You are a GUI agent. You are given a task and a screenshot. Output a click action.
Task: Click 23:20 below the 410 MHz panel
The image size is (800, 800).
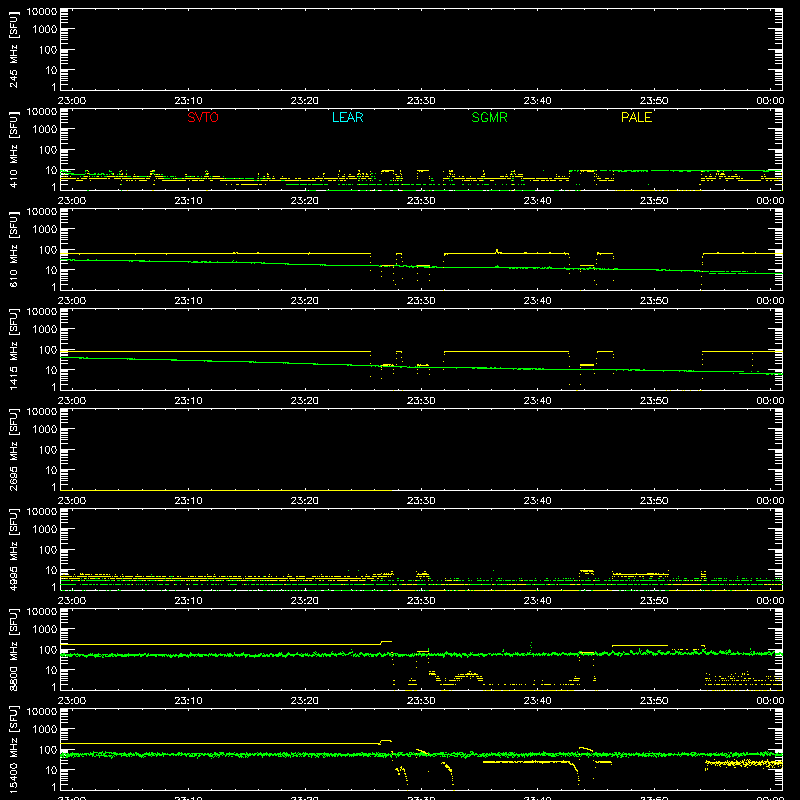point(305,201)
